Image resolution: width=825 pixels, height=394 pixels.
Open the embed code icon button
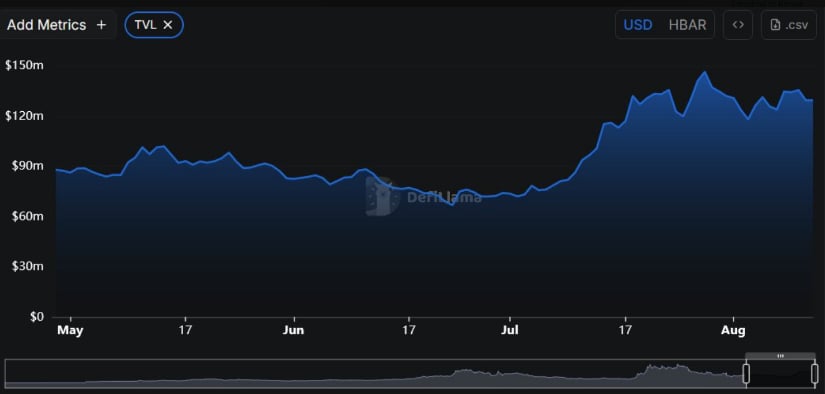[738, 25]
